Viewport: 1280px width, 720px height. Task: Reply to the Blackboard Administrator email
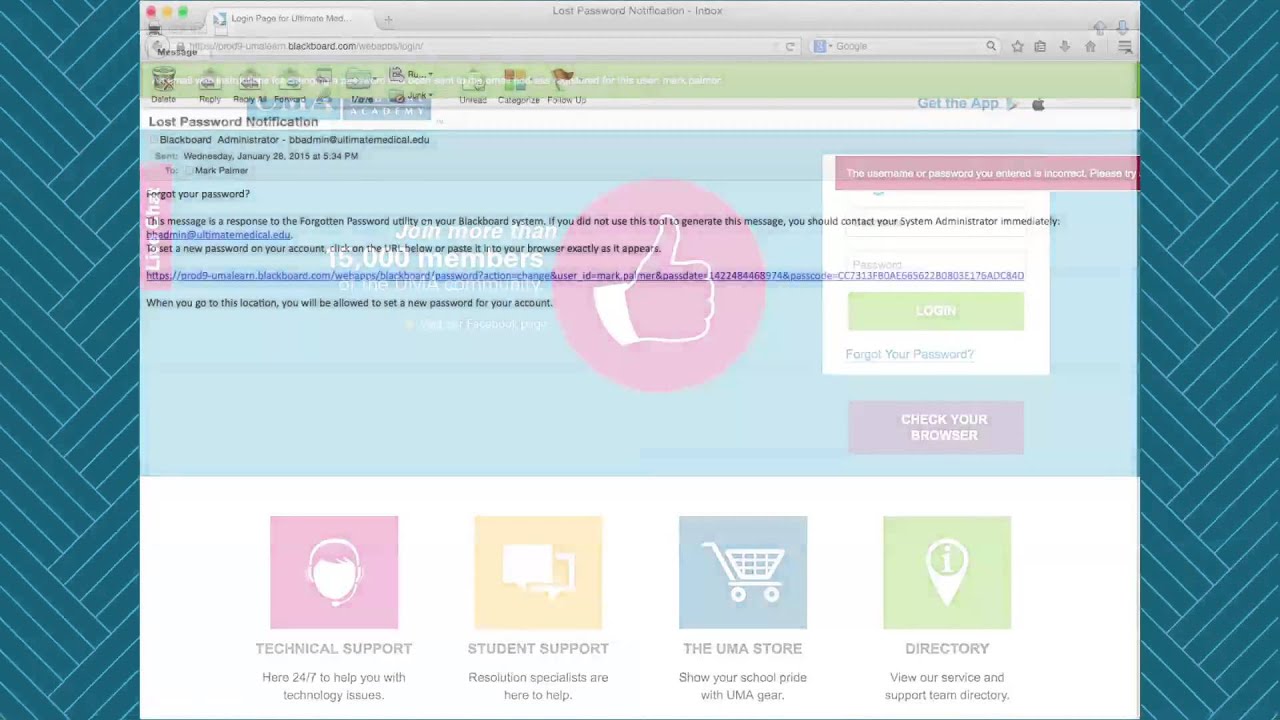point(209,88)
